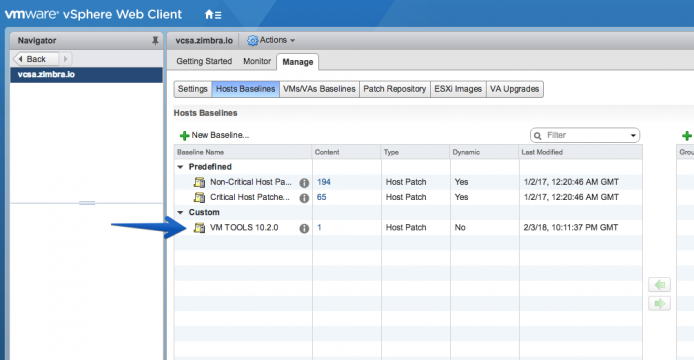The height and width of the screenshot is (360, 694).
Task: Collapse the Custom baselines group
Action: 180,213
